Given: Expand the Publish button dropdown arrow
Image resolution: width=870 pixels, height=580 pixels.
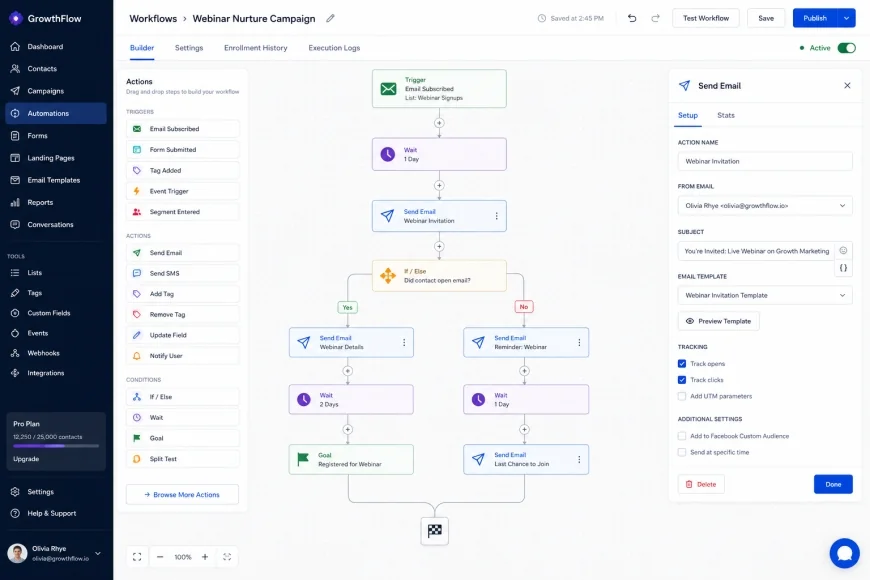Looking at the screenshot, I should click(846, 18).
